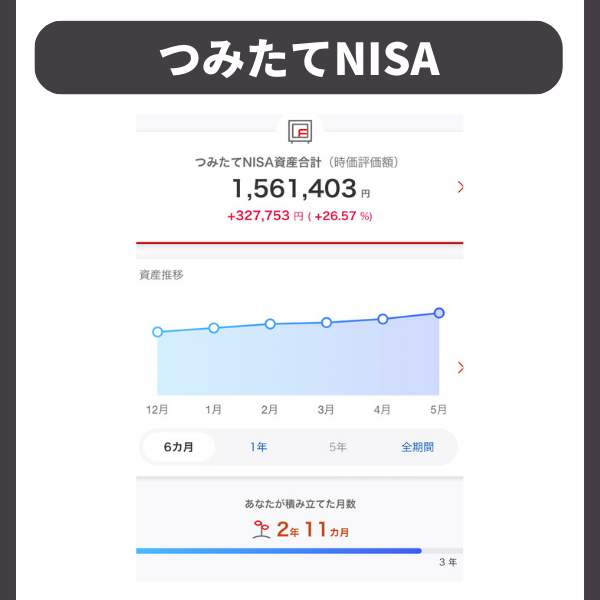
Task: Expand the asset chart via the red chevron
Action: (460, 367)
